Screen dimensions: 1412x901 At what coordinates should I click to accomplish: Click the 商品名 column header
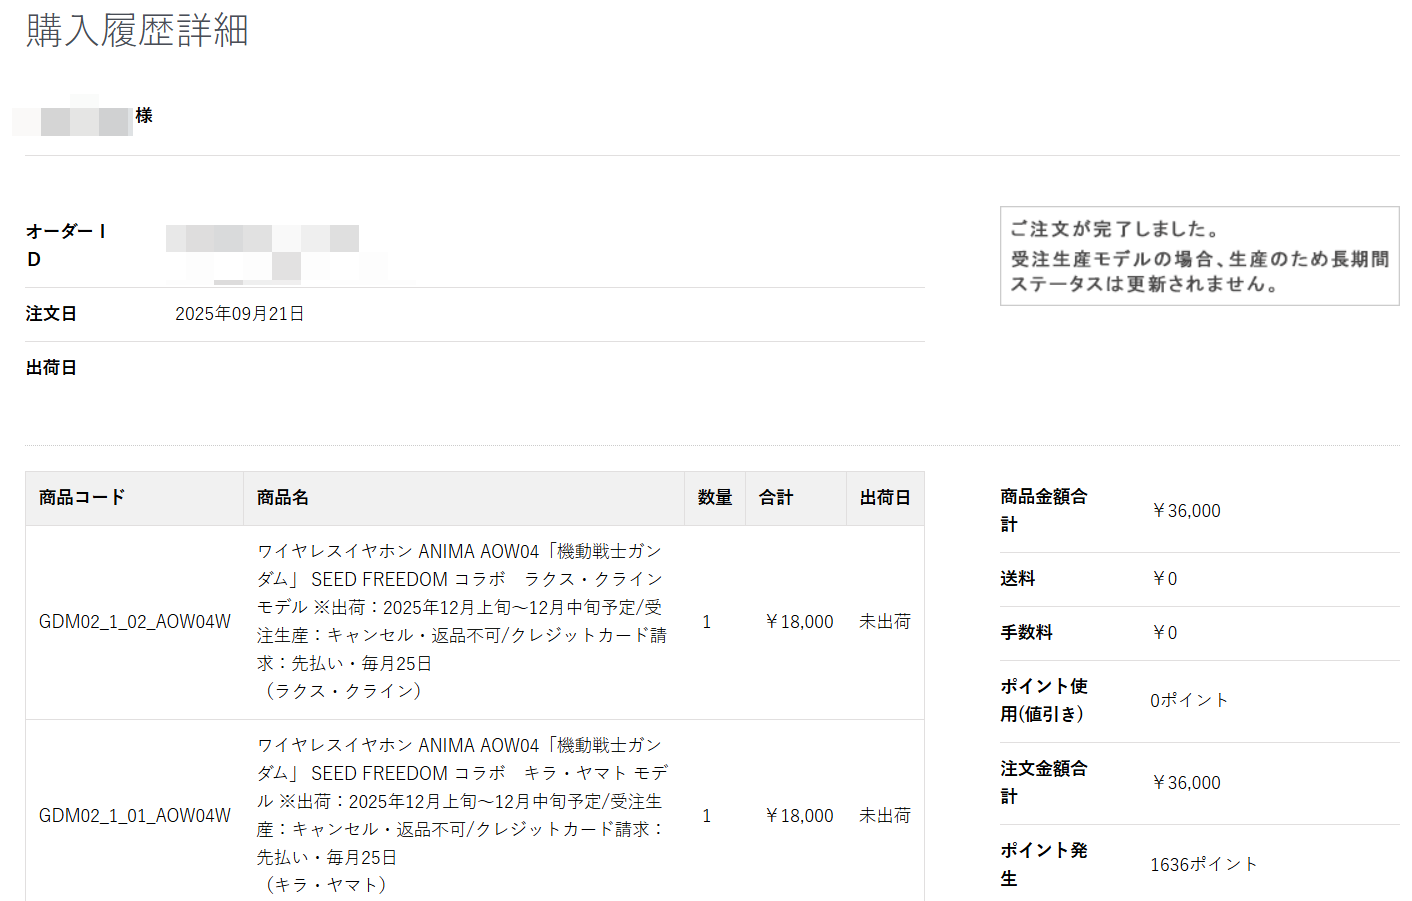283,498
